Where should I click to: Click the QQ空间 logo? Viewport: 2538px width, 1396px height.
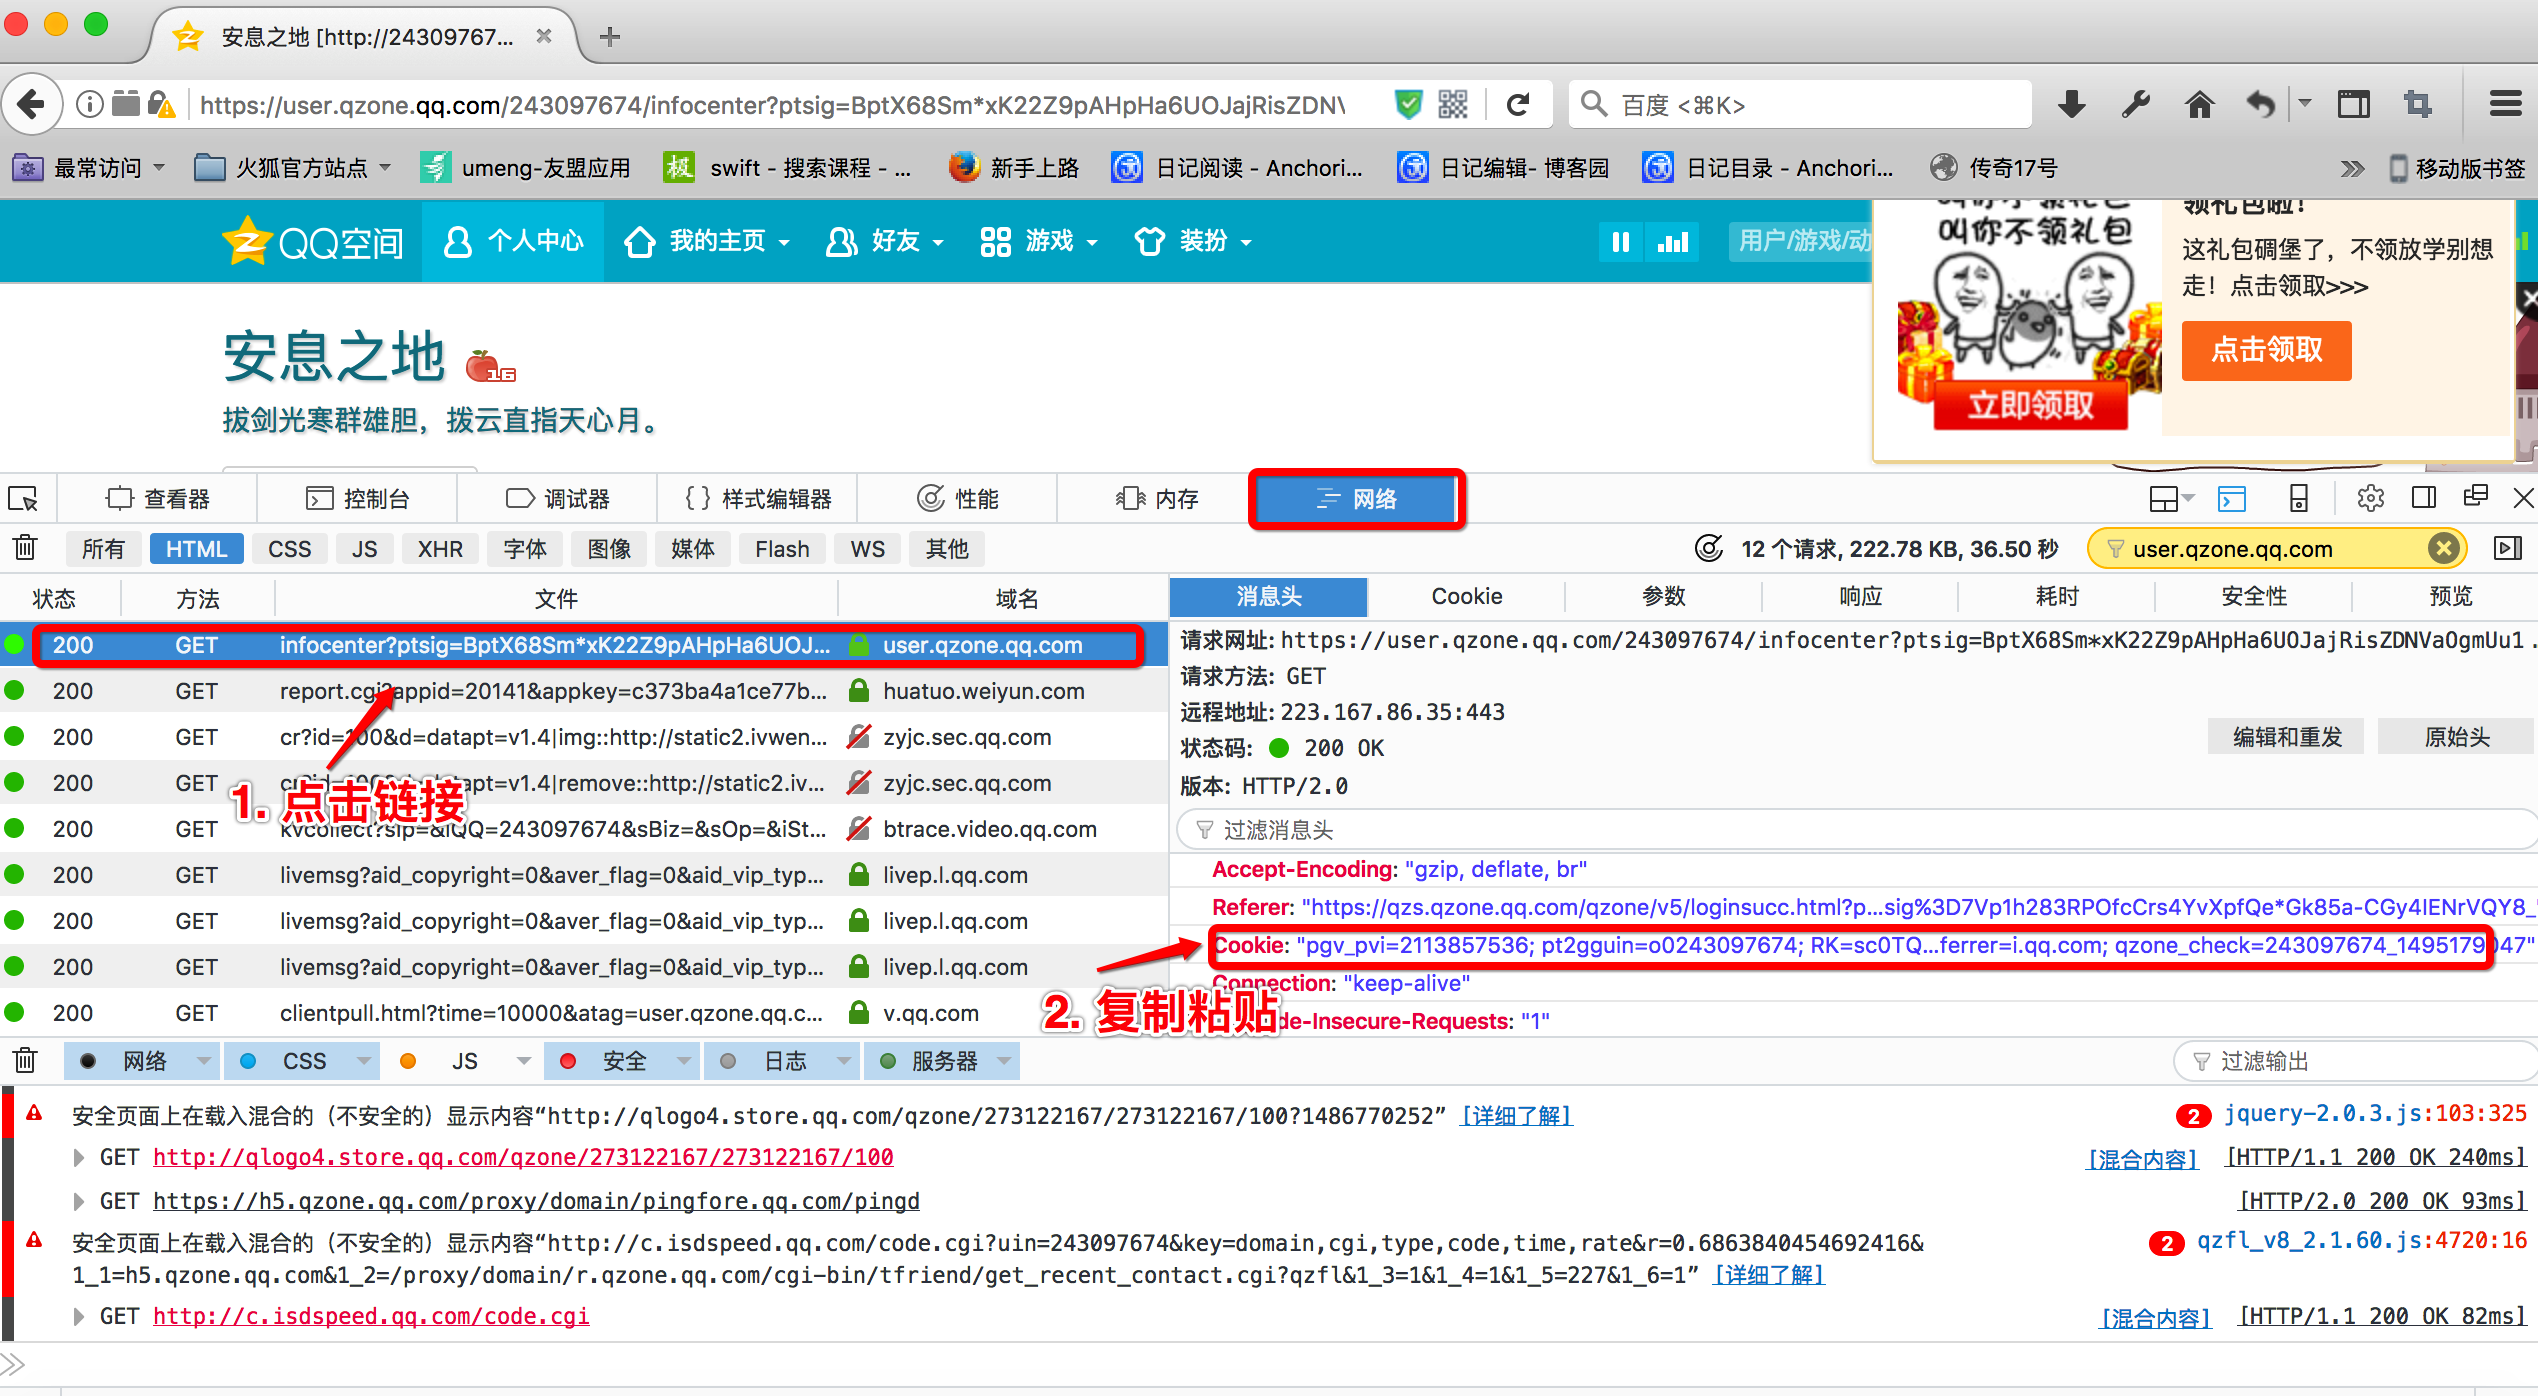313,241
